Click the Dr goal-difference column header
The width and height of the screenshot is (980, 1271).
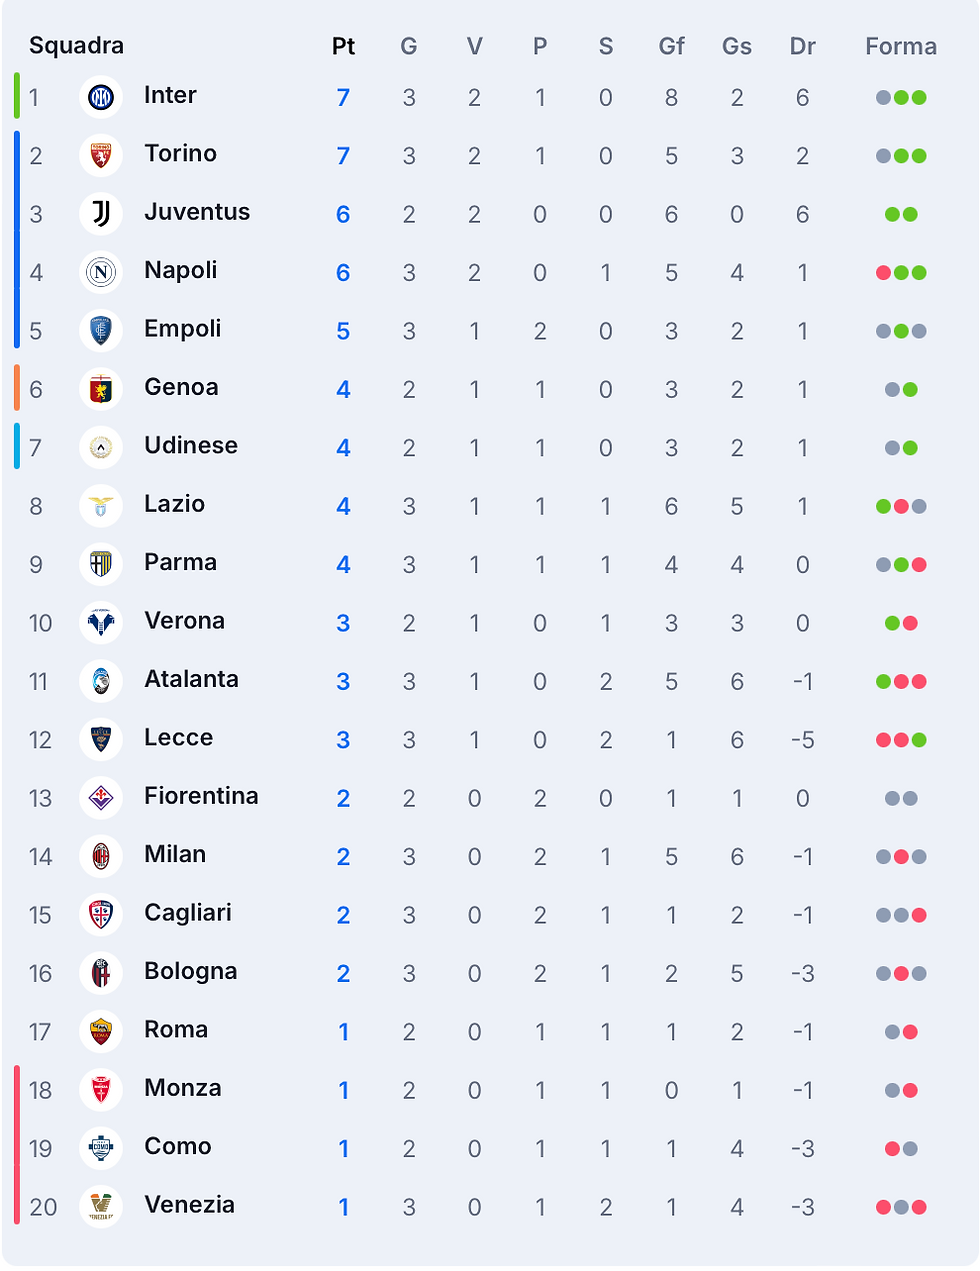[802, 46]
